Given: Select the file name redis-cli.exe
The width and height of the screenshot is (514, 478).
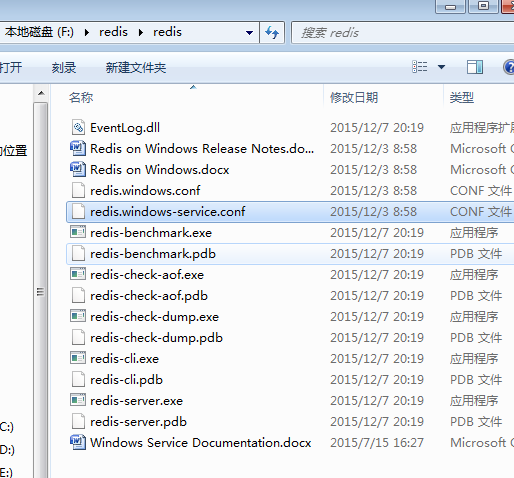Looking at the screenshot, I should pos(124,359).
